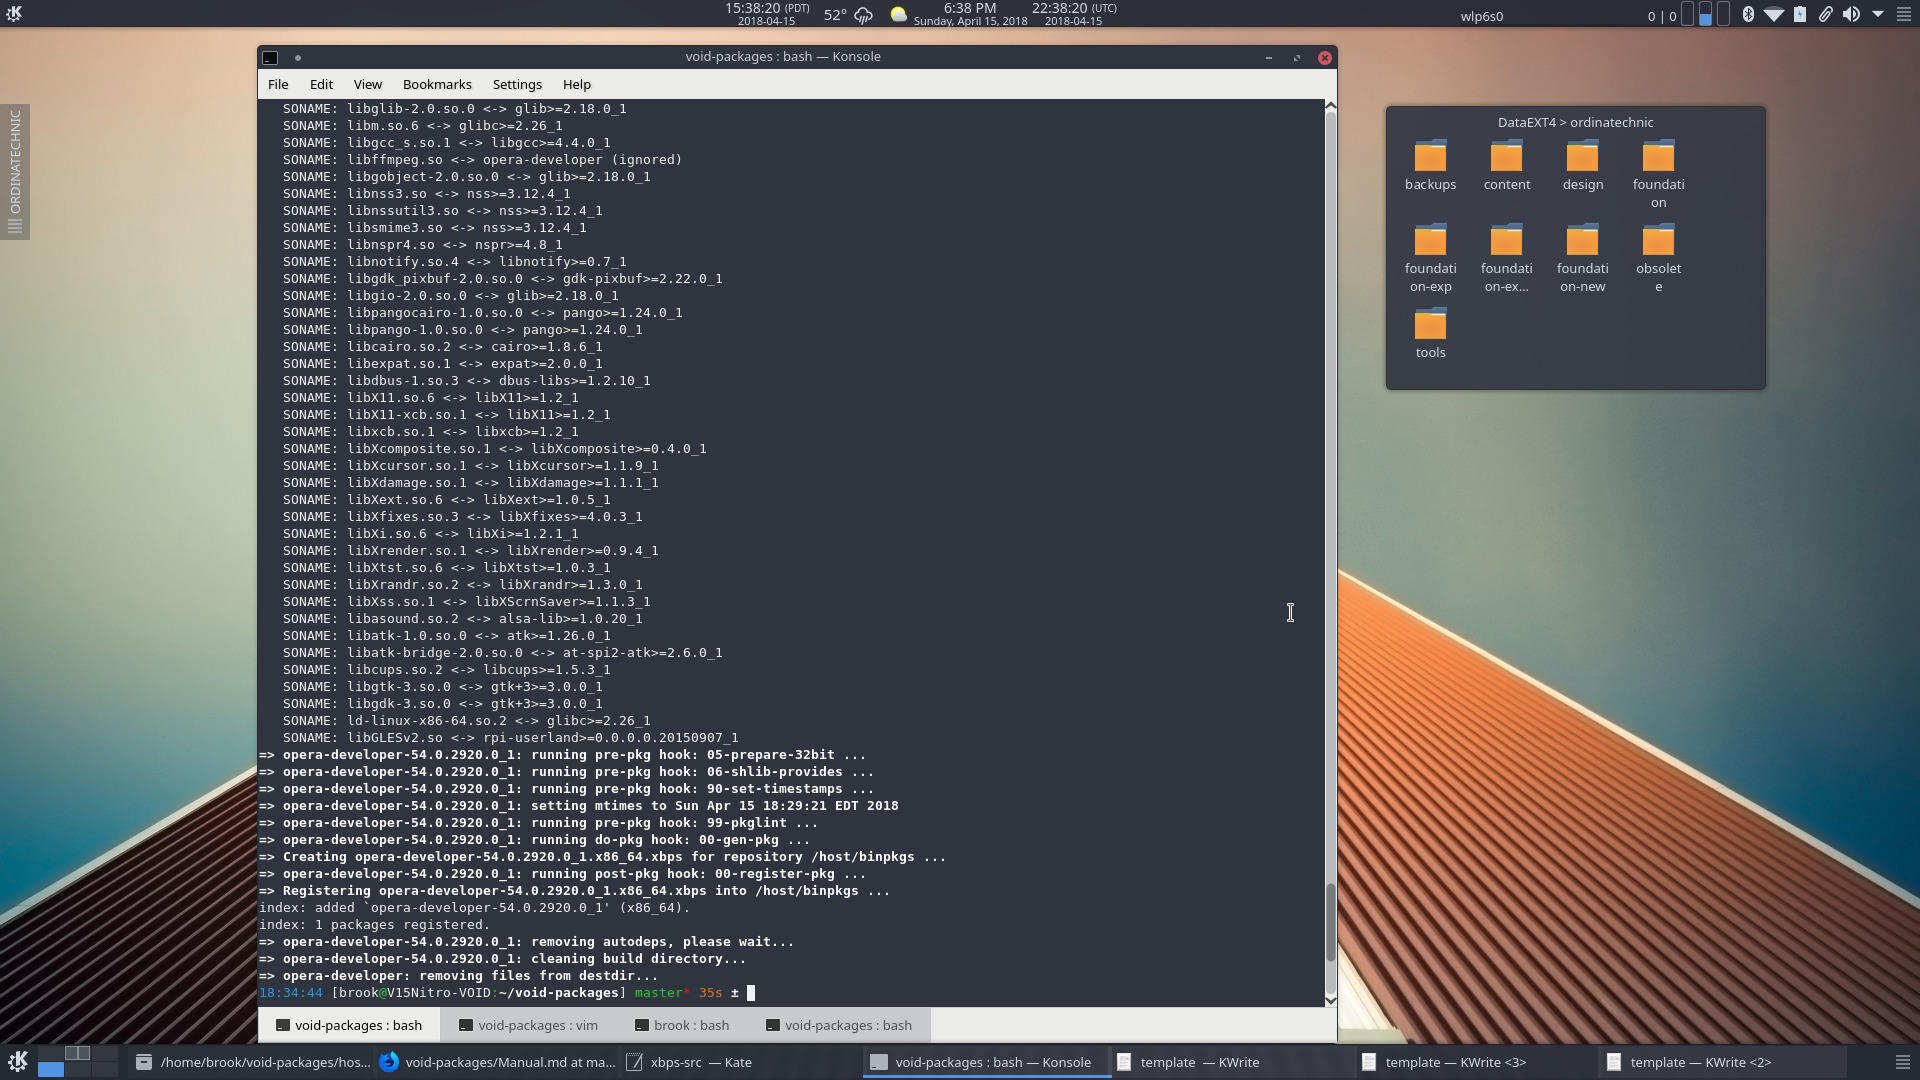Click the ORDINATECHNIC side panel tab
Image resolution: width=1920 pixels, height=1080 pixels.
(15, 171)
